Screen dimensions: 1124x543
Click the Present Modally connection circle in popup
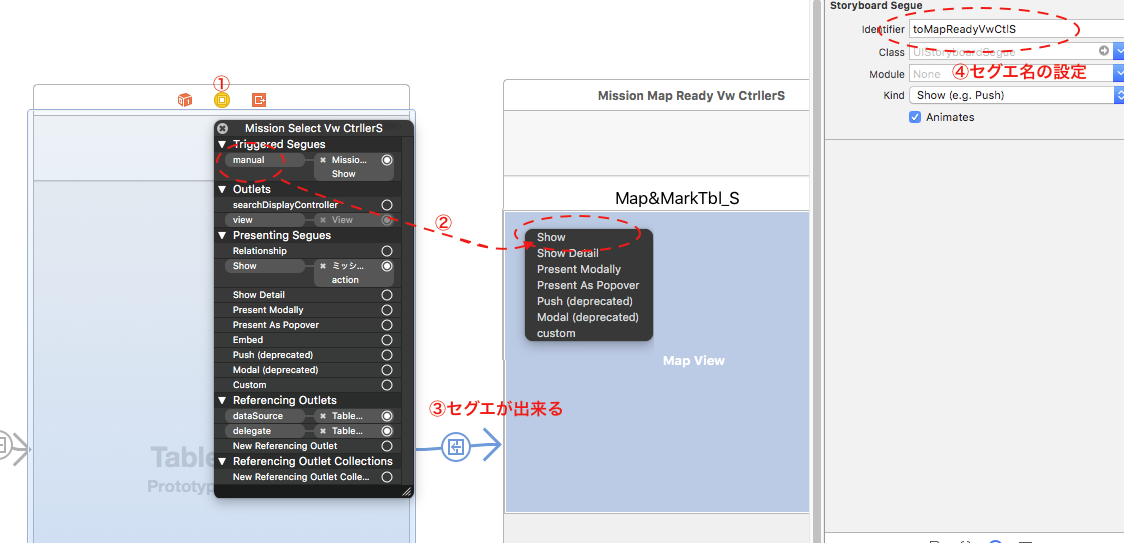tap(387, 310)
